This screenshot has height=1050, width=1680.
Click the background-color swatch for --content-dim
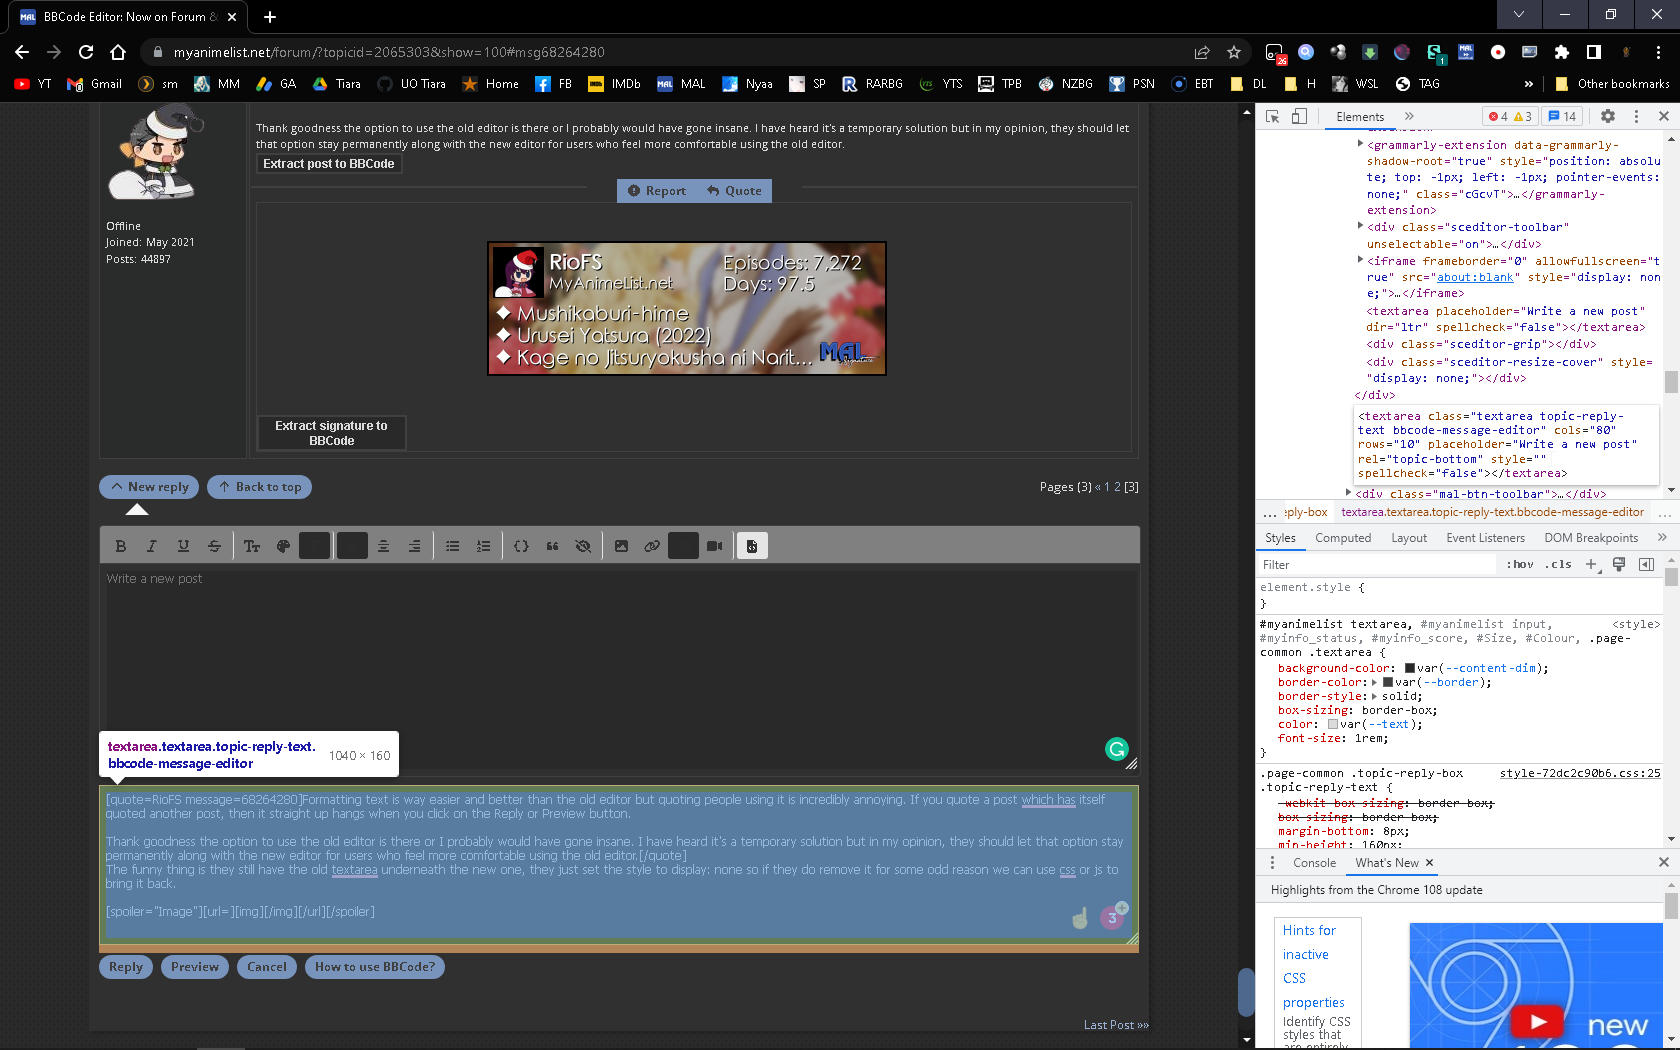click(x=1408, y=668)
